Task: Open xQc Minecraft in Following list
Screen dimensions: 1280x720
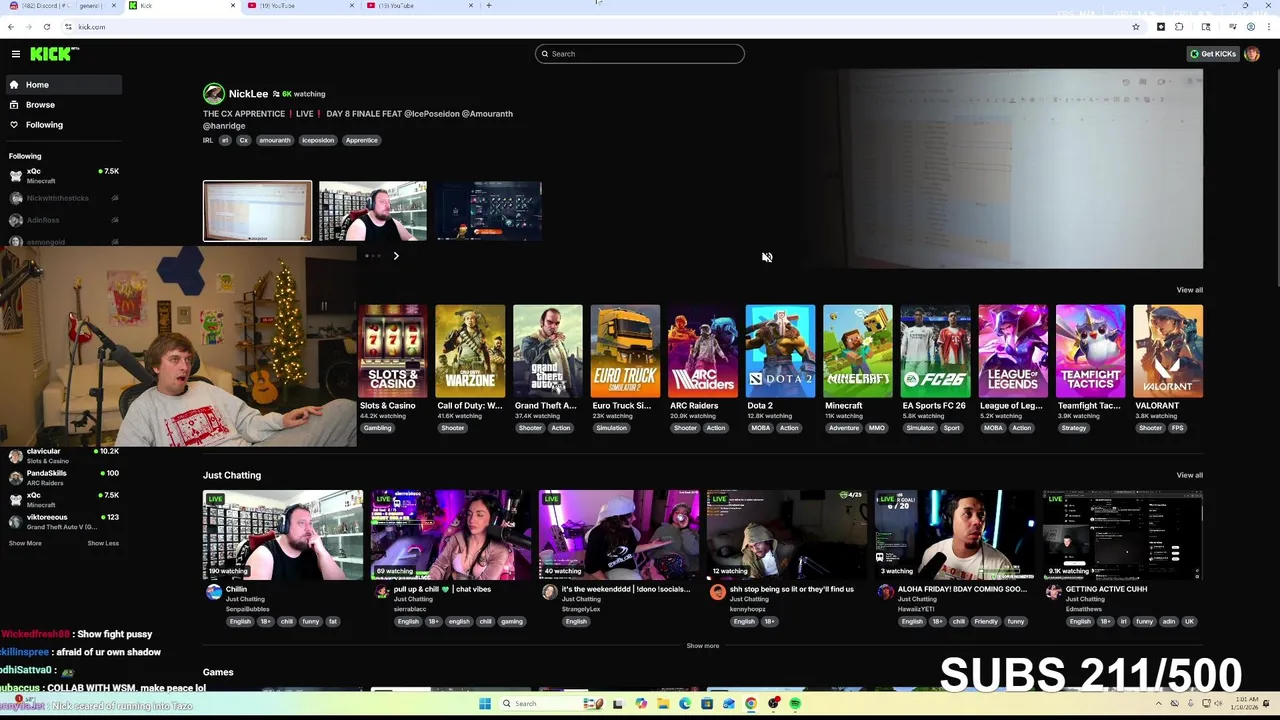Action: 64,176
